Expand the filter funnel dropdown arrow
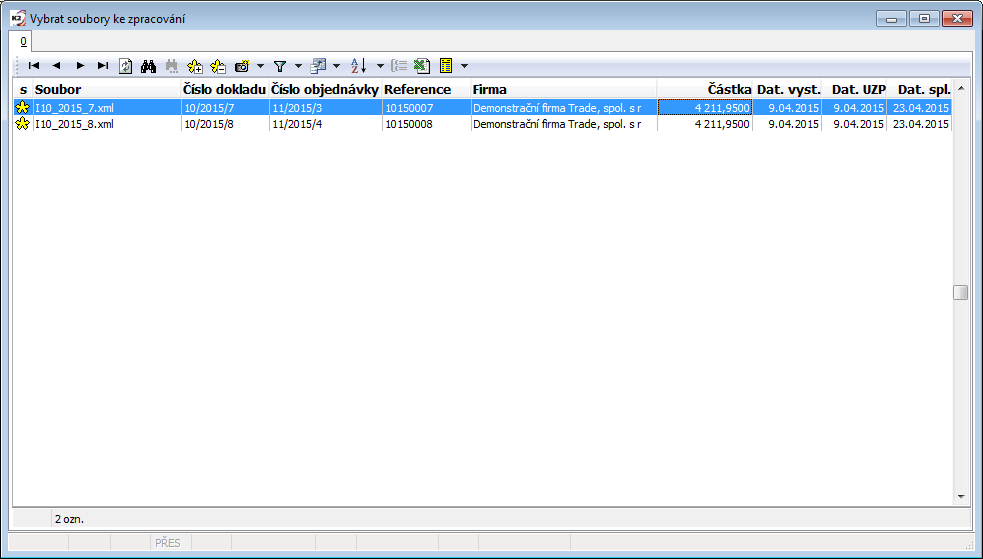 pos(298,66)
